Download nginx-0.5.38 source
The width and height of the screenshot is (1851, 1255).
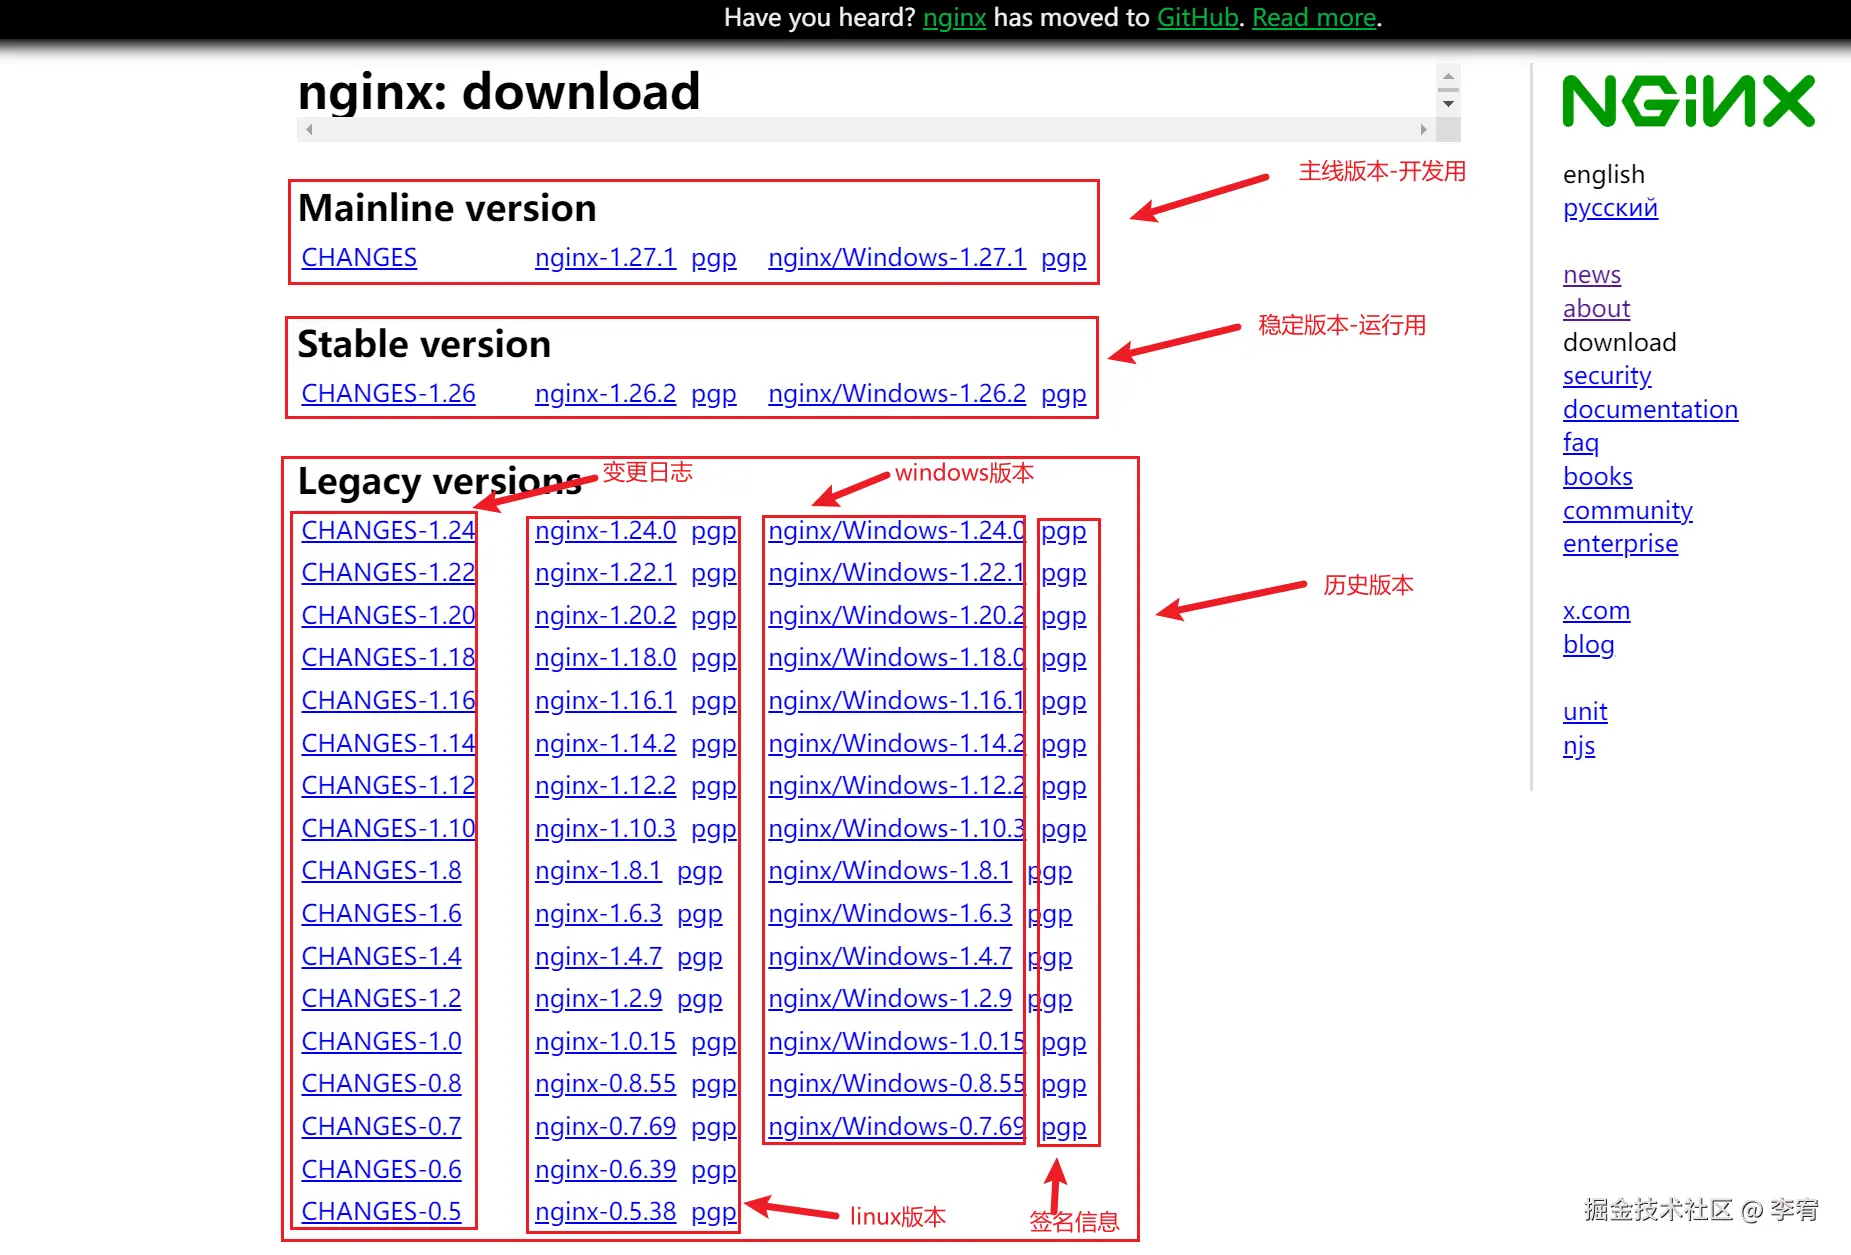(x=605, y=1212)
